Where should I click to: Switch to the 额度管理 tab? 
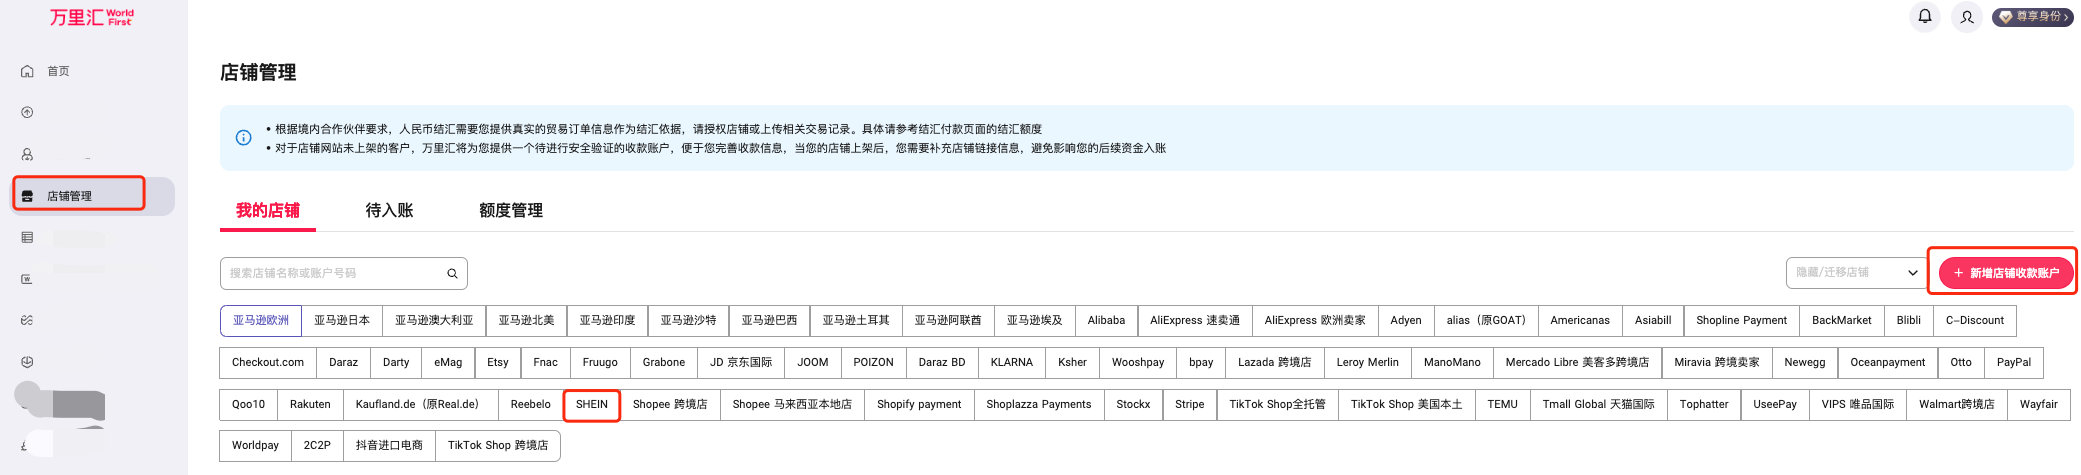click(x=510, y=210)
